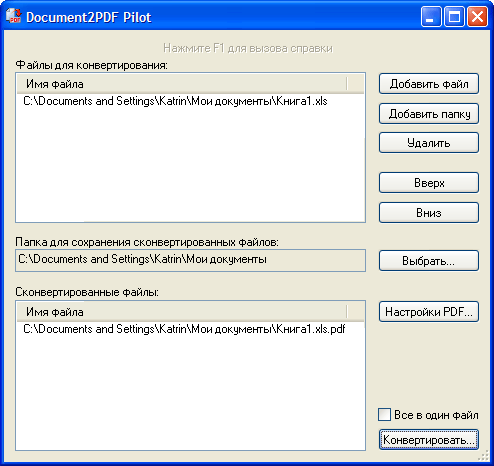Start conversion with Конвертировать... button

[x=429, y=440]
